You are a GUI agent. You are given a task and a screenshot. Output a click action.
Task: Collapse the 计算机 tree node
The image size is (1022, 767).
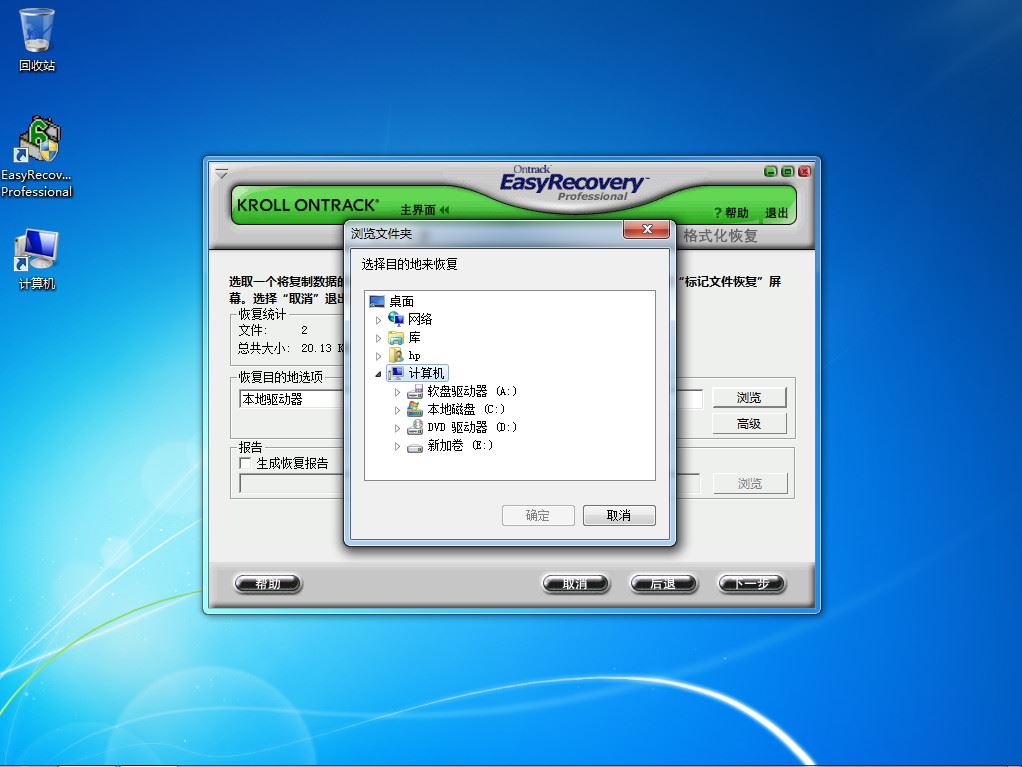(x=378, y=374)
